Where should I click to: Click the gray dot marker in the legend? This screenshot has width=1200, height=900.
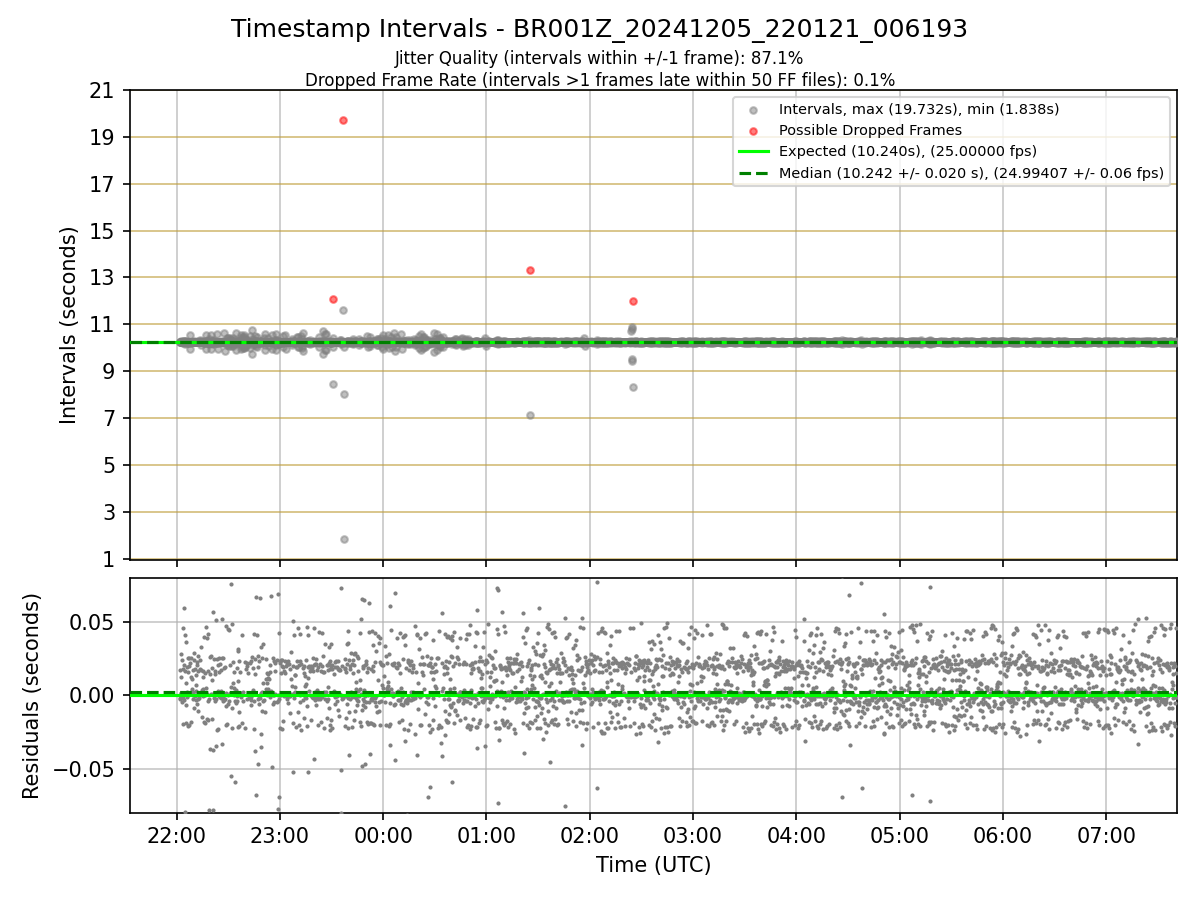tap(754, 110)
